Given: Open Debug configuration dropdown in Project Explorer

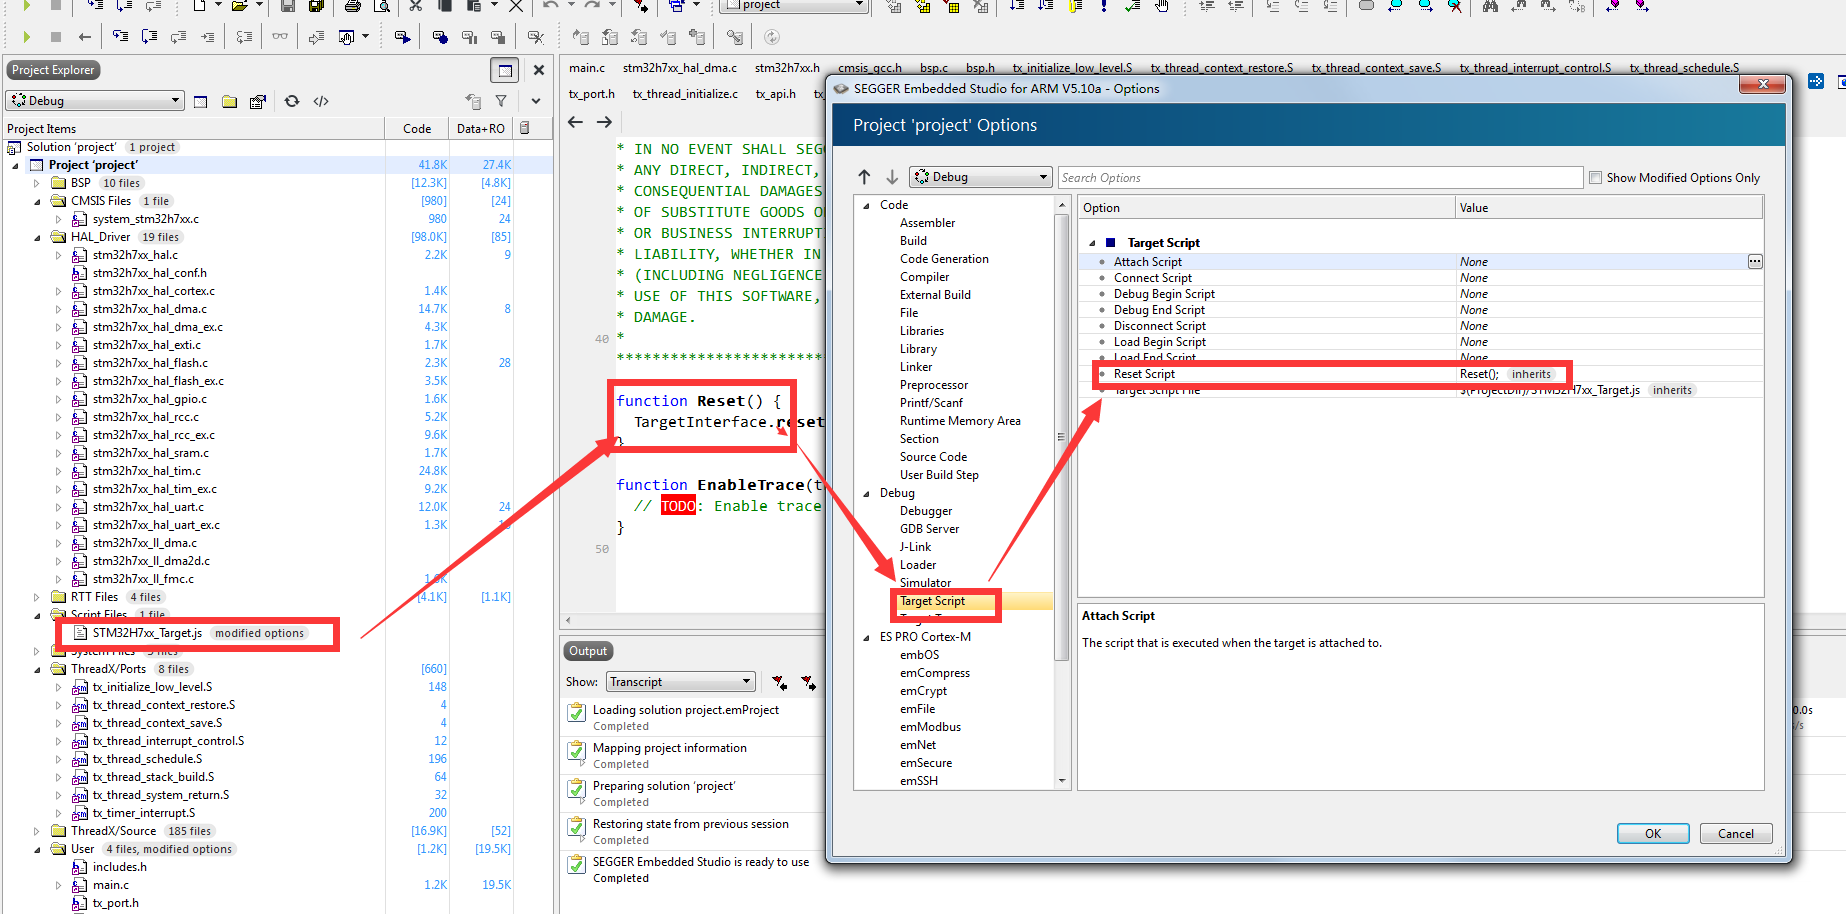Looking at the screenshot, I should 95,101.
